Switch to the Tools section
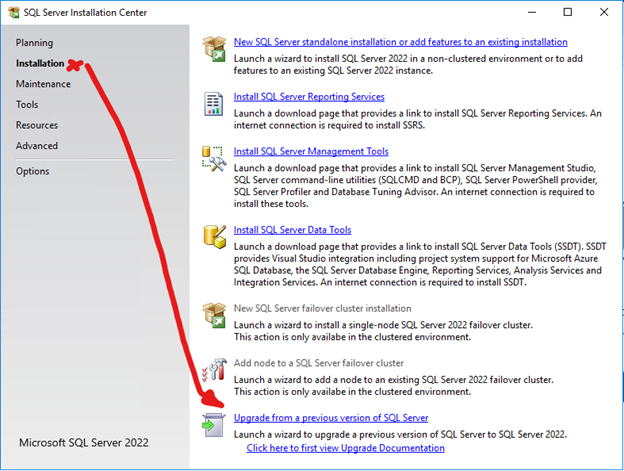The height and width of the screenshot is (471, 624). pos(27,105)
